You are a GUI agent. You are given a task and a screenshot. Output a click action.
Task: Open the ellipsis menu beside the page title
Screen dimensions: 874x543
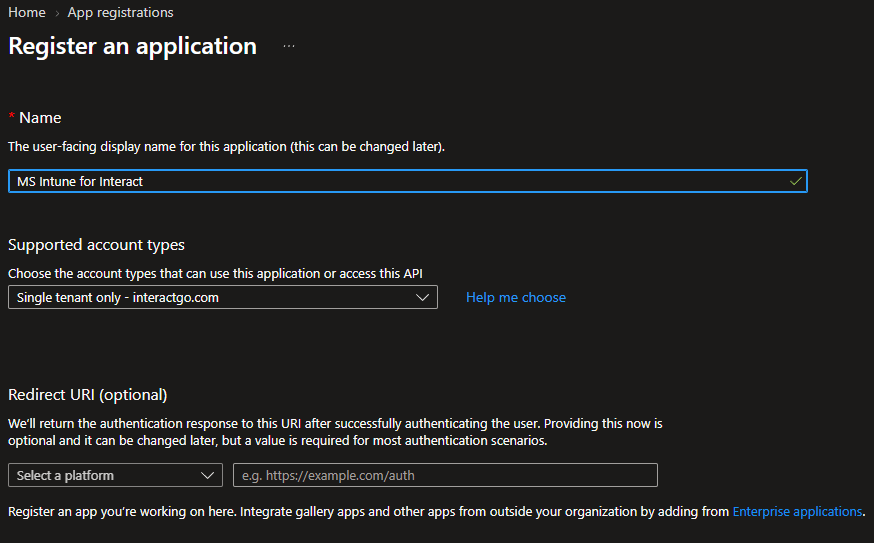coord(289,46)
